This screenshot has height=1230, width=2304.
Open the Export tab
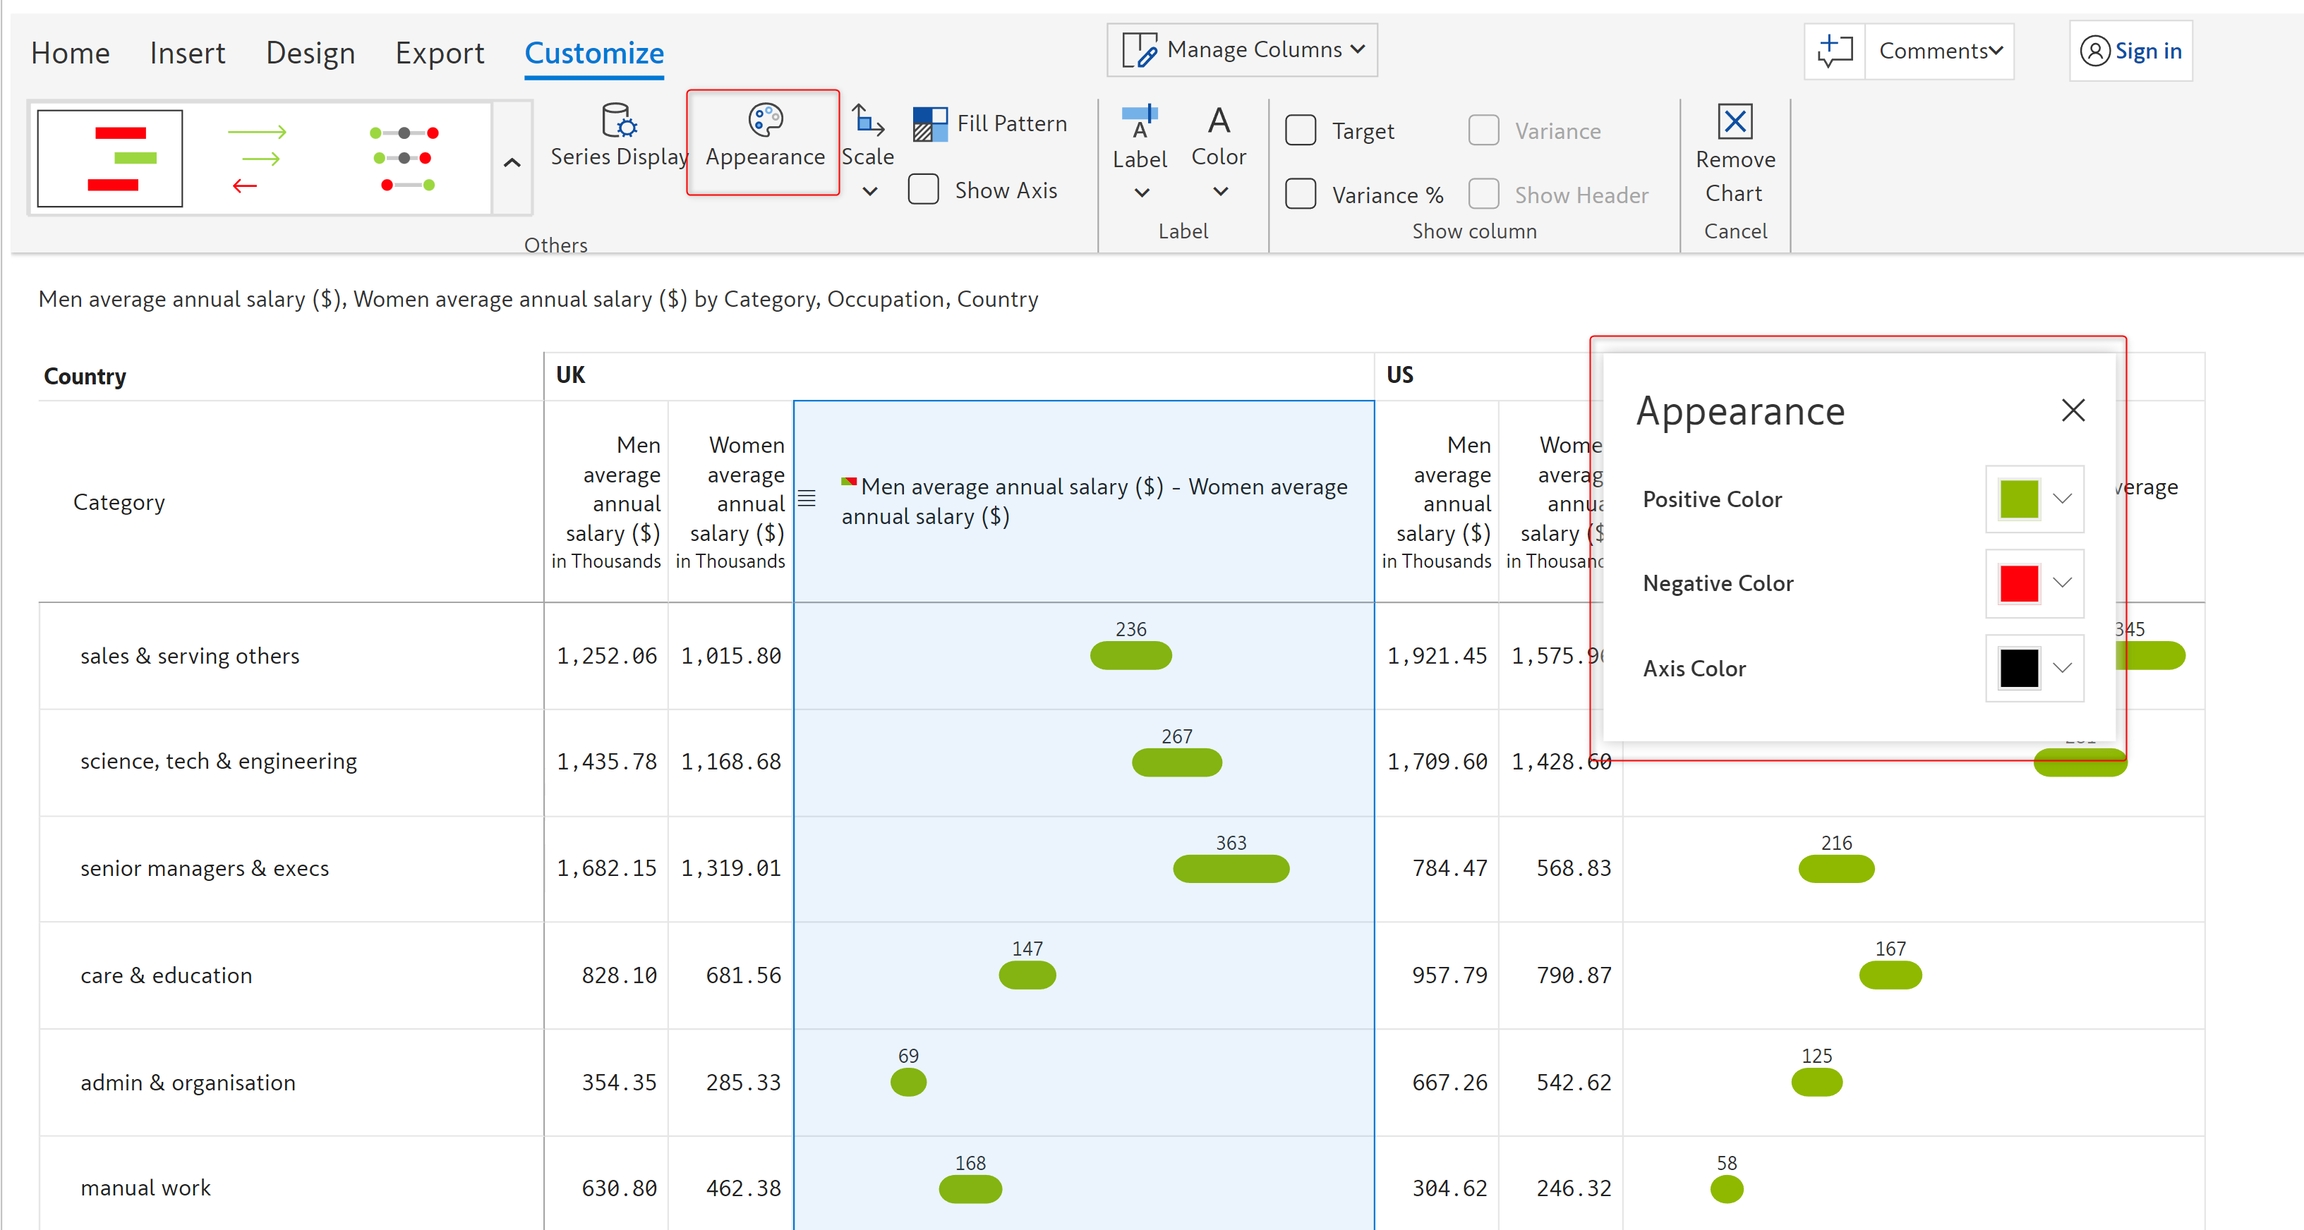439,53
